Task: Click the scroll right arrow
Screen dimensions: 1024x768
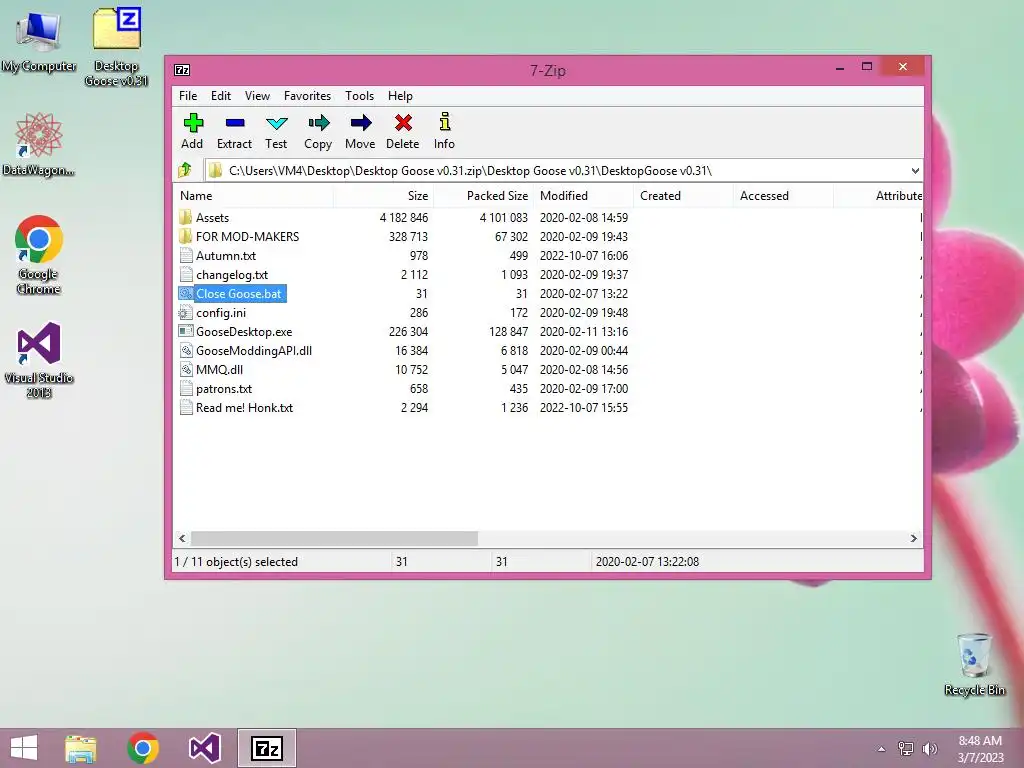Action: [x=914, y=539]
